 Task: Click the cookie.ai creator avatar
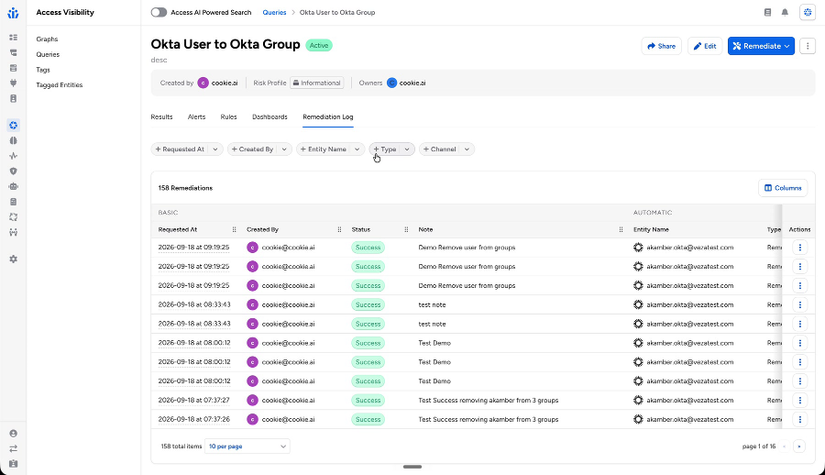click(203, 83)
